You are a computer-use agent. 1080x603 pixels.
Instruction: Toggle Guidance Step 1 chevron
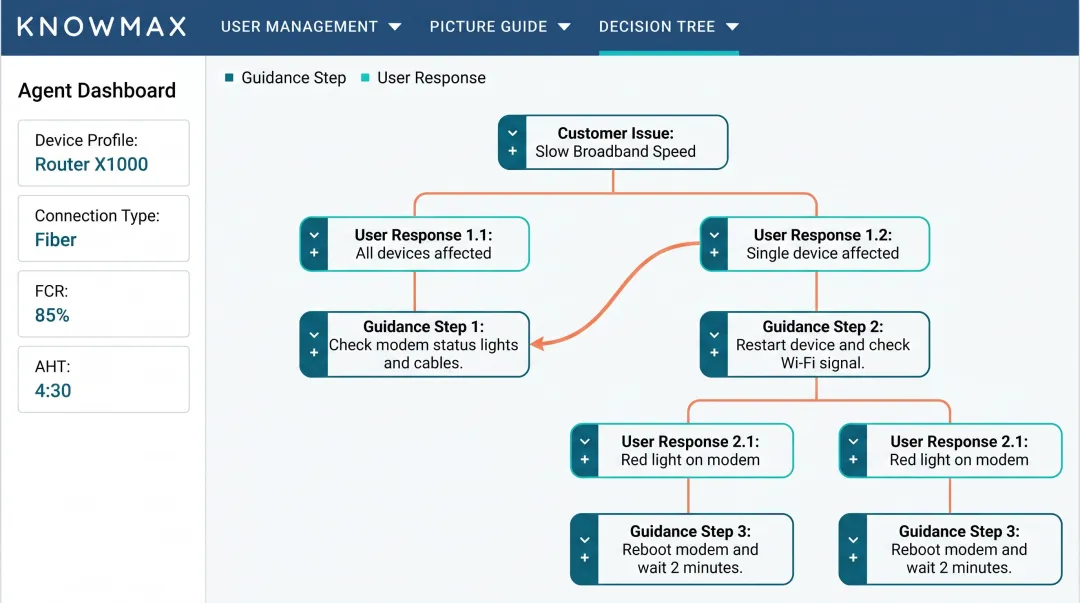(314, 335)
